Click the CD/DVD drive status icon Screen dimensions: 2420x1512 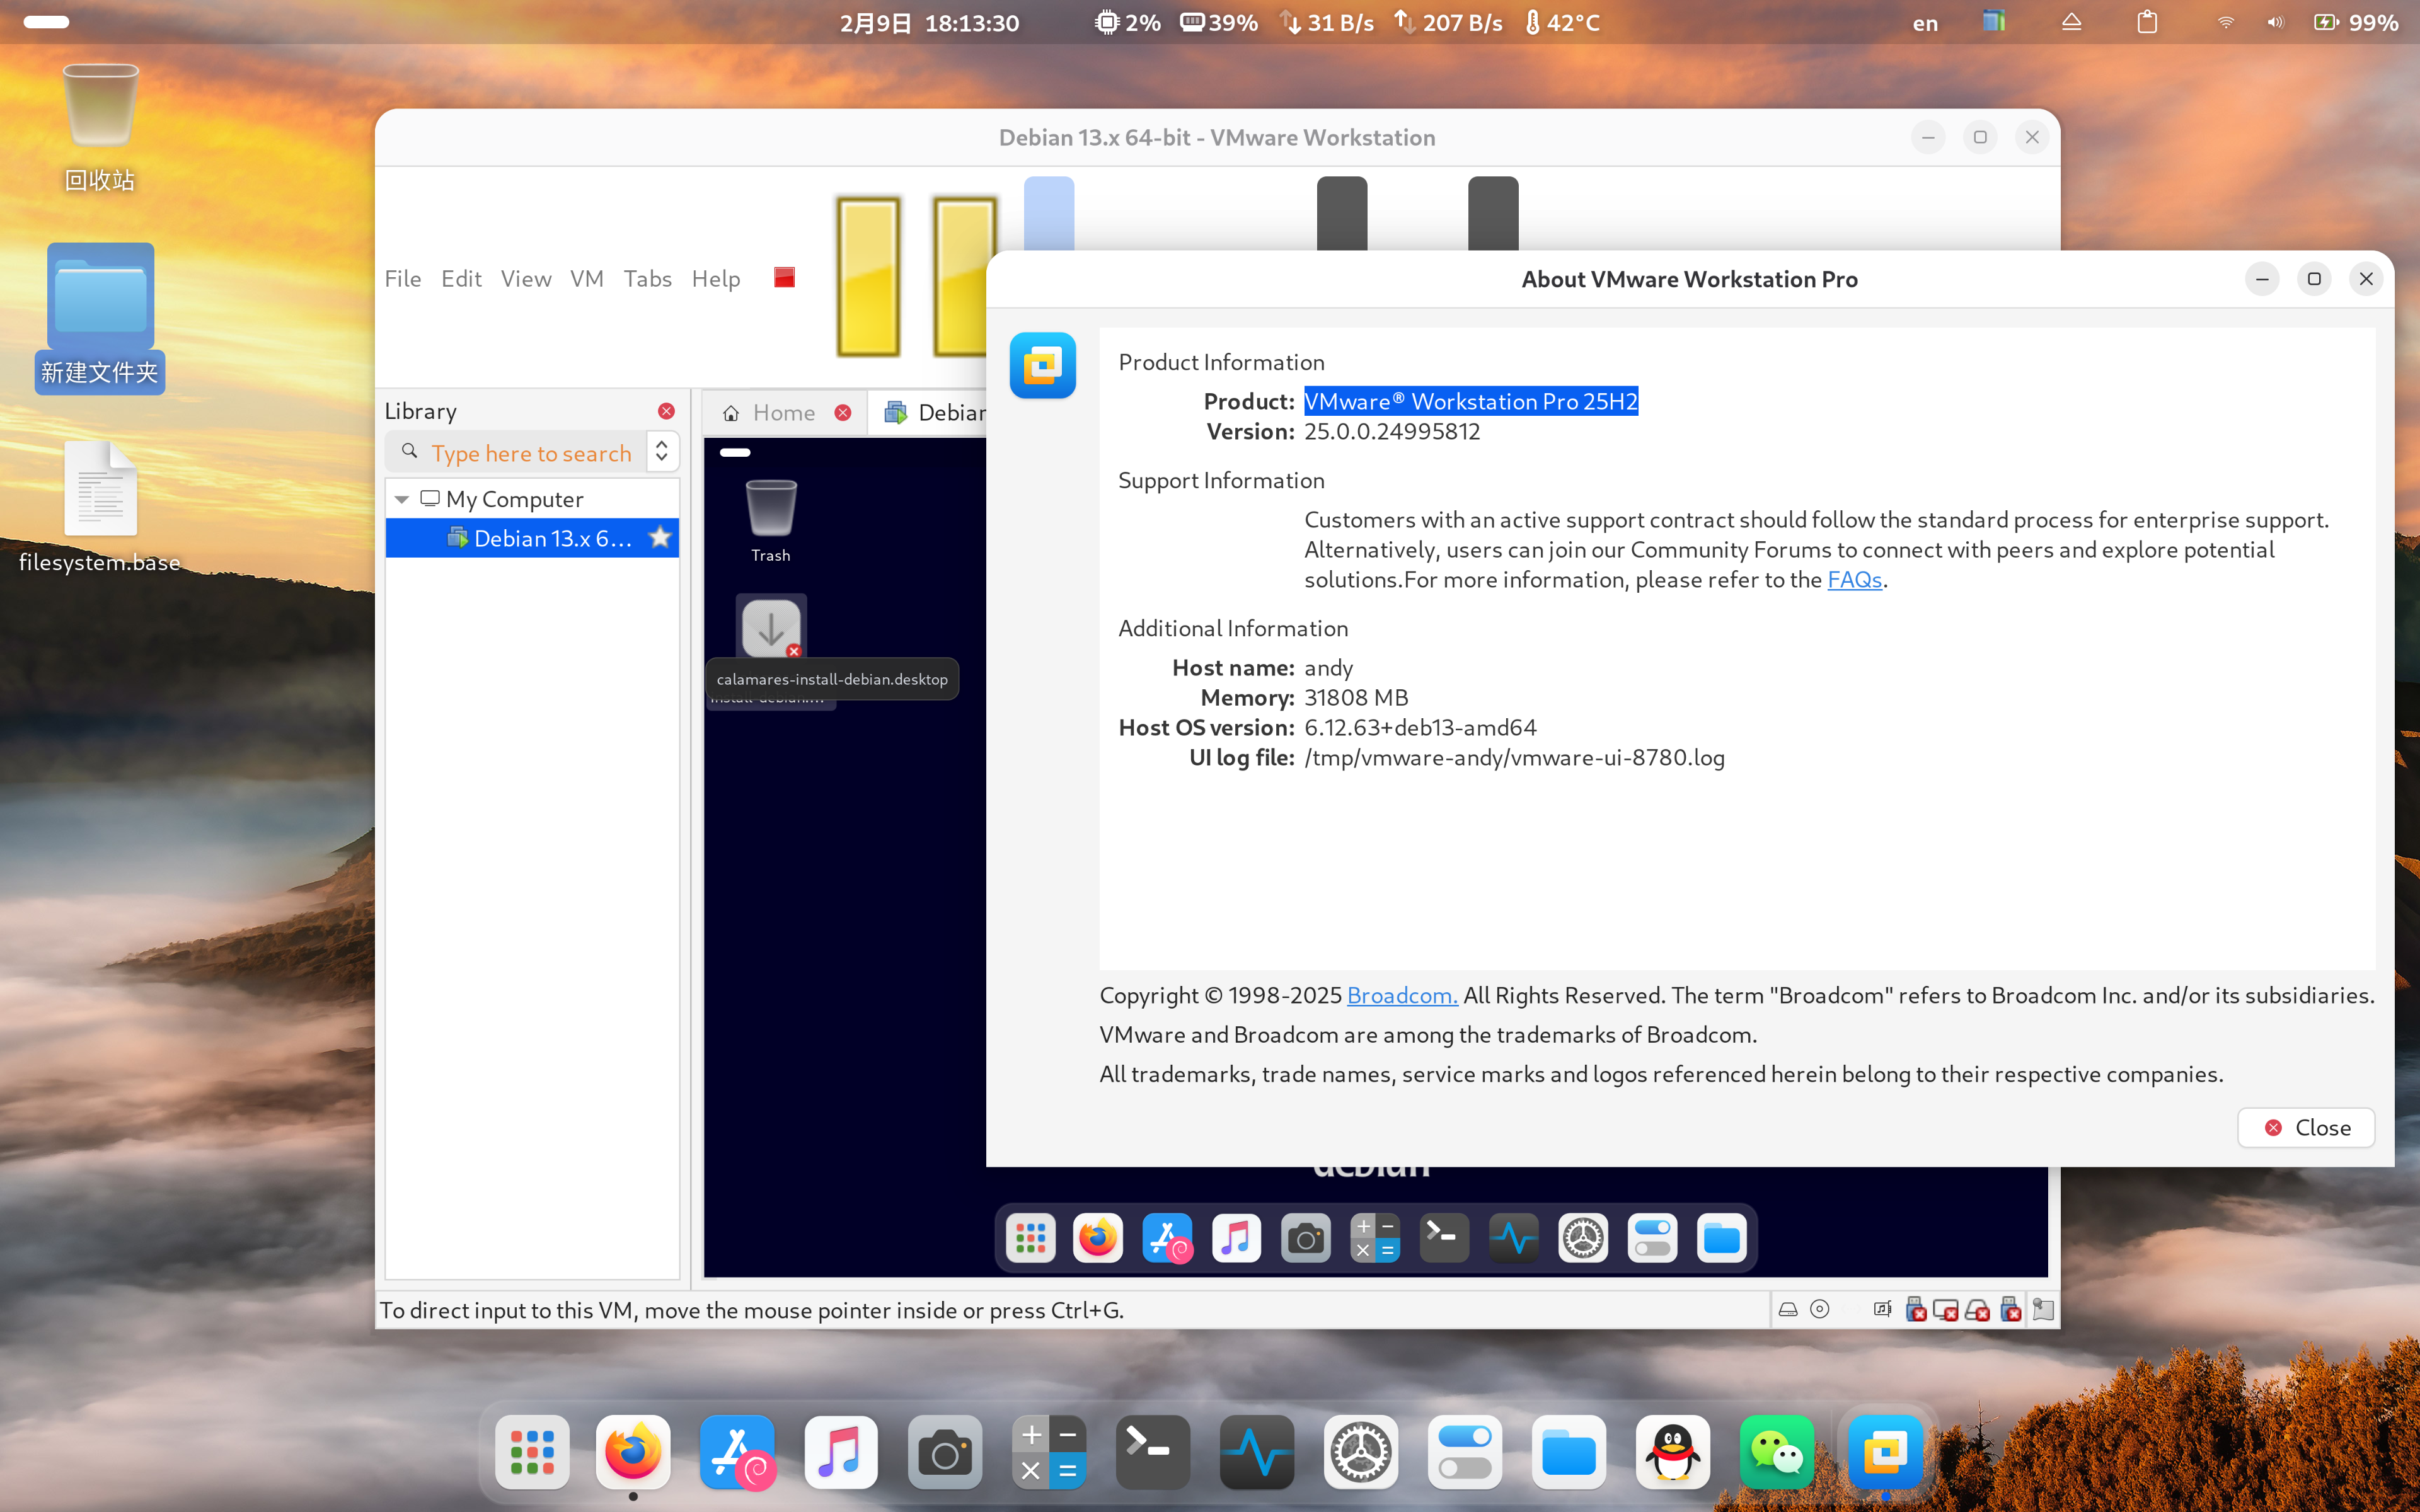tap(1820, 1309)
